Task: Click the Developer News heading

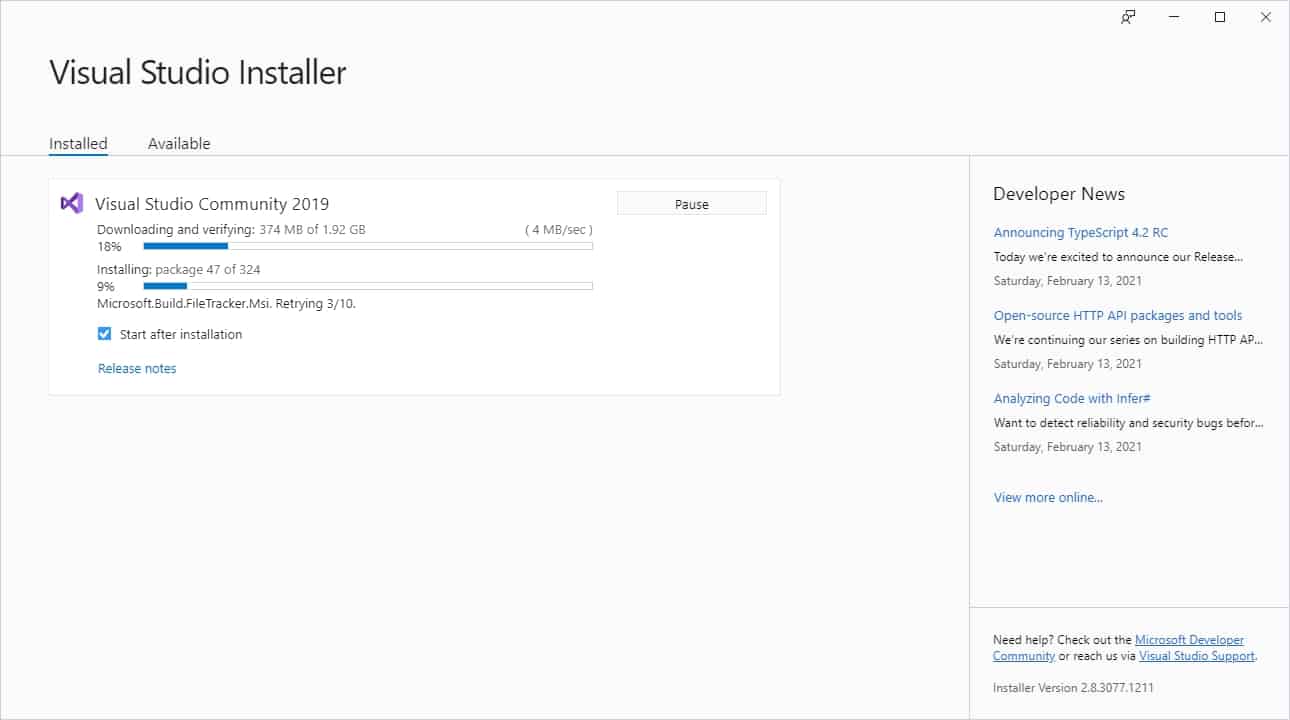Action: pyautogui.click(x=1059, y=194)
